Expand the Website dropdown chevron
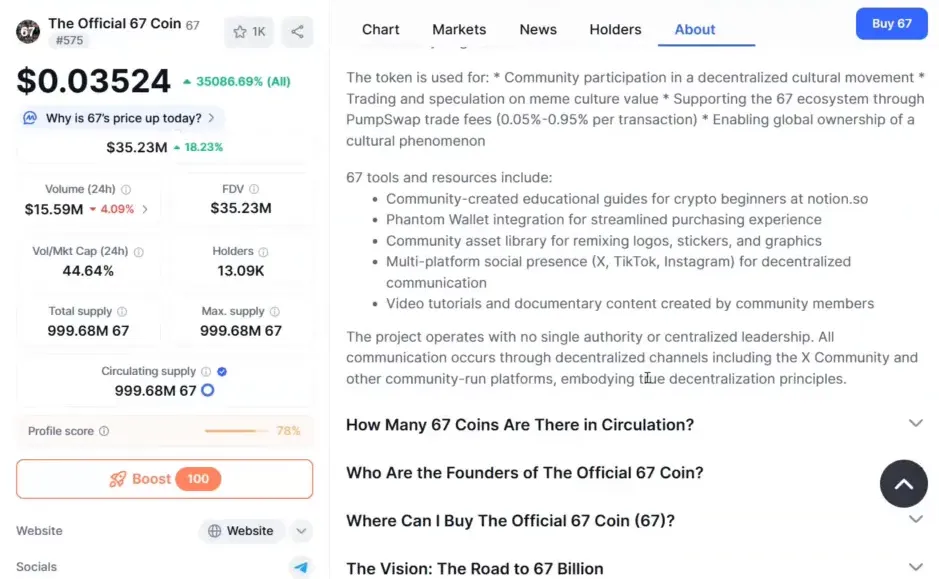 pyautogui.click(x=300, y=531)
